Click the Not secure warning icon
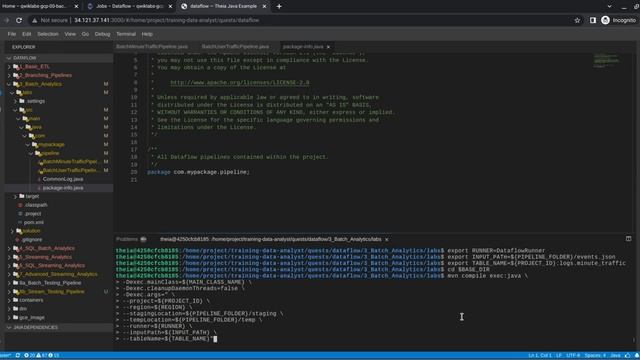The image size is (640, 360). pos(35,20)
